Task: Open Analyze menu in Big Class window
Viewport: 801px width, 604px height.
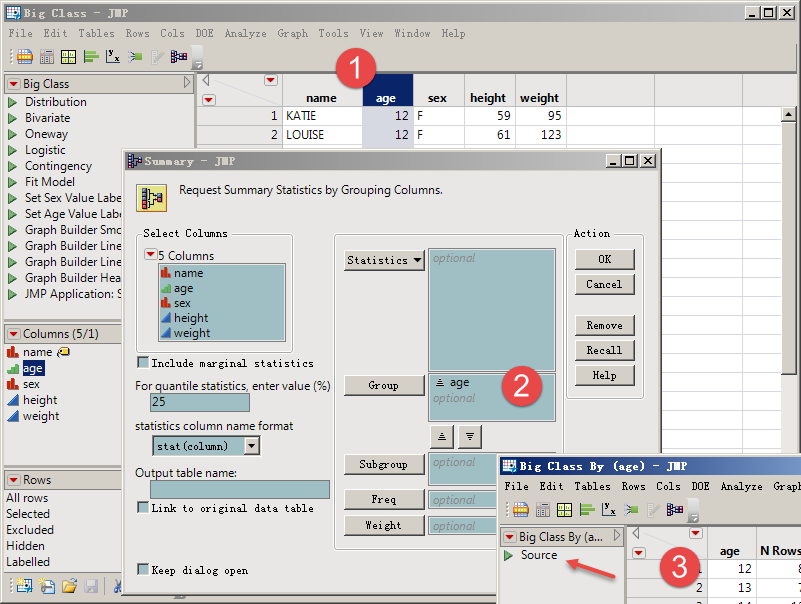Action: pyautogui.click(x=246, y=34)
